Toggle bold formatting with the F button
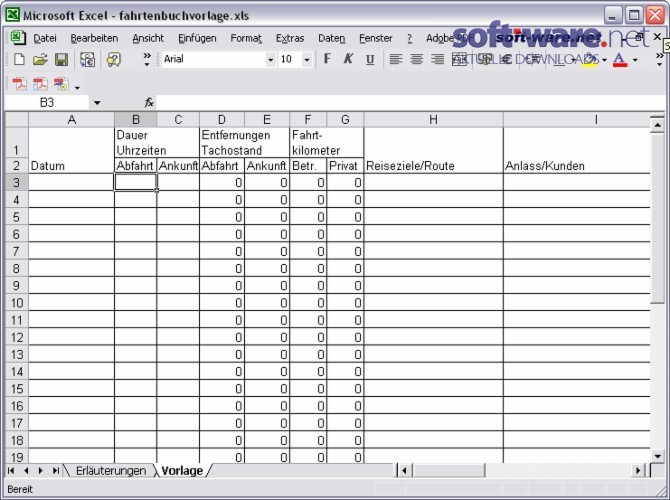The image size is (670, 500). pos(327,59)
